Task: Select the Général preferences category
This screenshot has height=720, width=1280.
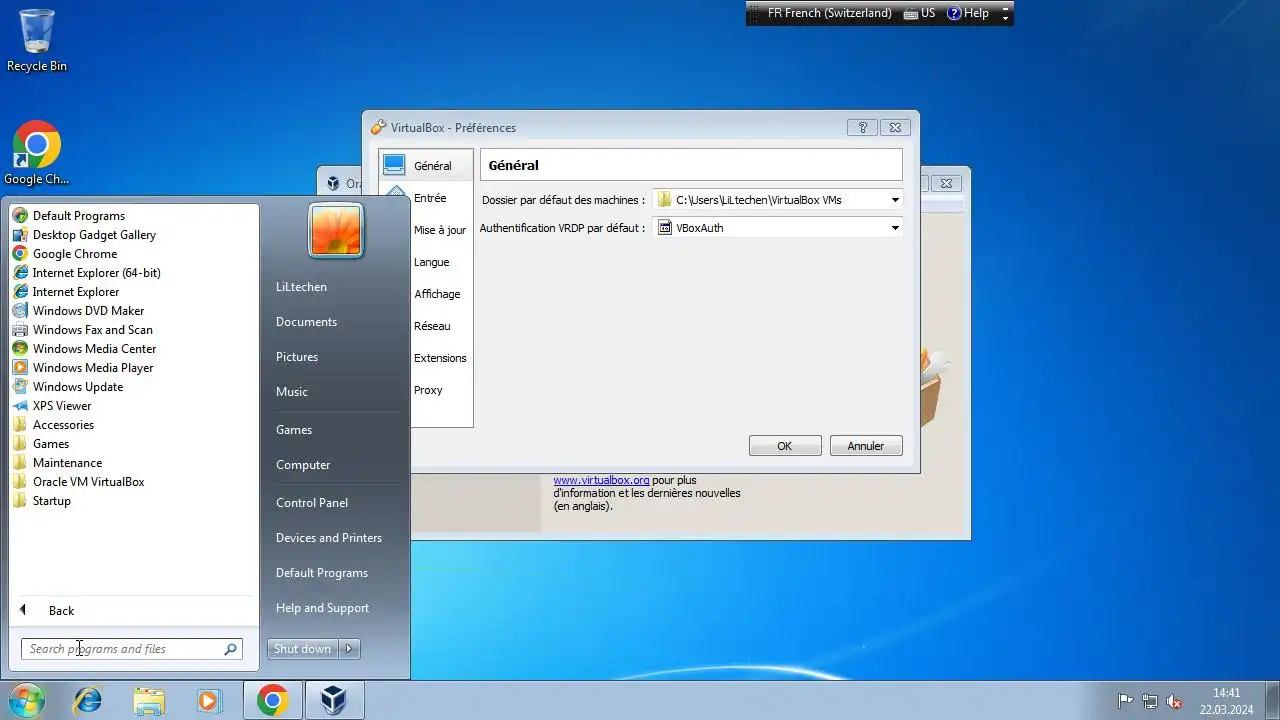Action: coord(425,166)
